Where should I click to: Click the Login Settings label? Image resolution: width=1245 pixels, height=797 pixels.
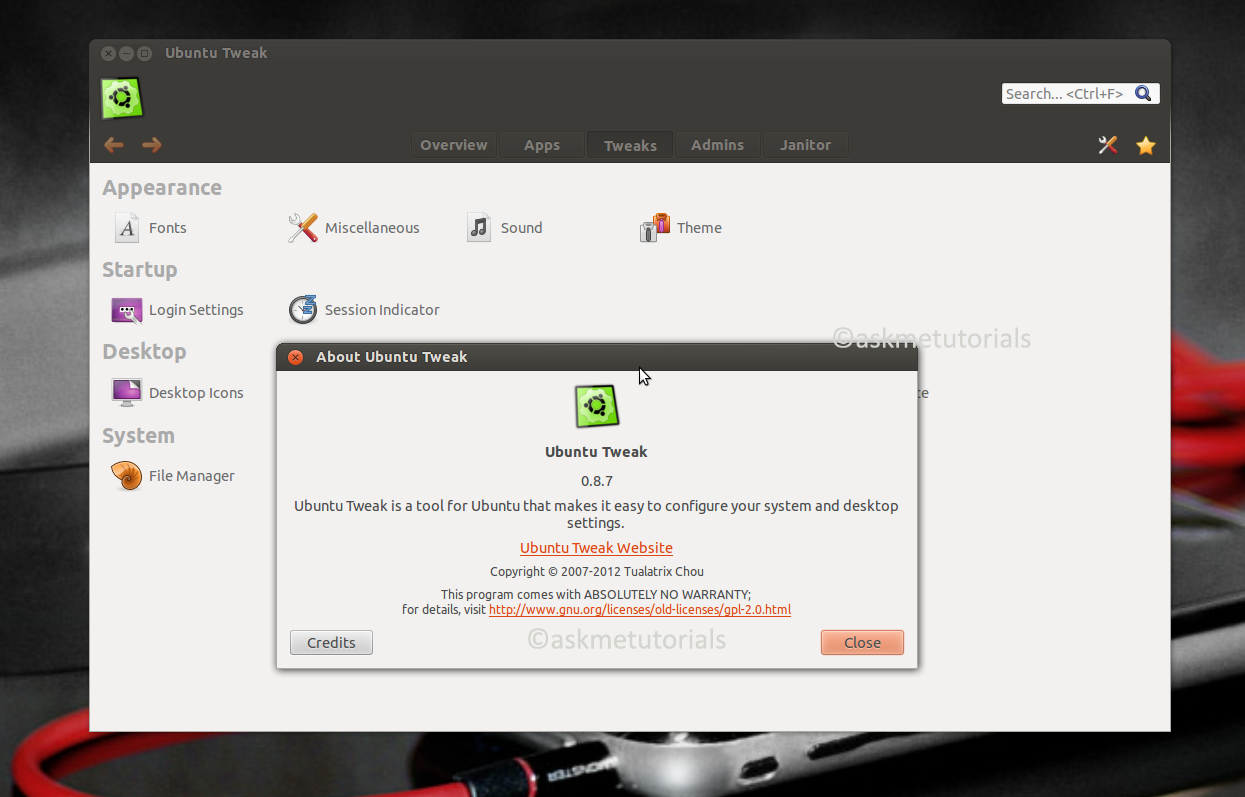point(196,310)
